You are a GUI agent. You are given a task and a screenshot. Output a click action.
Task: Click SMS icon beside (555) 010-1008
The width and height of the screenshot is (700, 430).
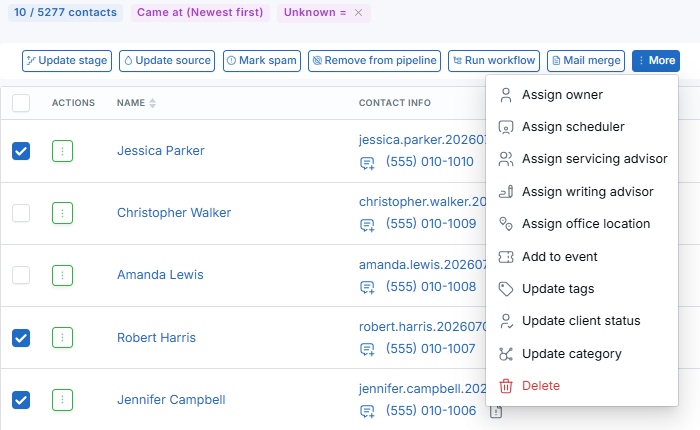(367, 287)
